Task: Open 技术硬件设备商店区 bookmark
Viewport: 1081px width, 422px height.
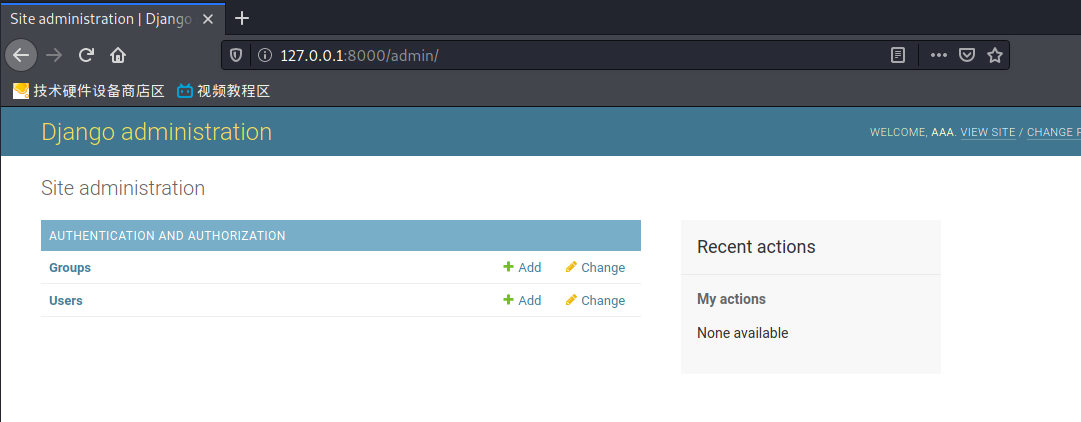Action: 89,91
